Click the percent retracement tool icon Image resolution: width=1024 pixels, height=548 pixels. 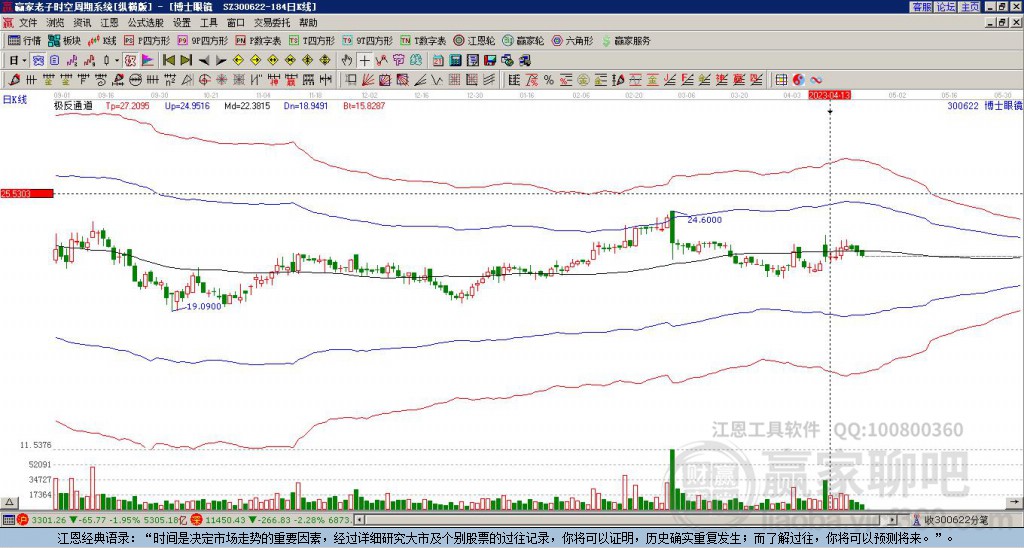(x=549, y=80)
